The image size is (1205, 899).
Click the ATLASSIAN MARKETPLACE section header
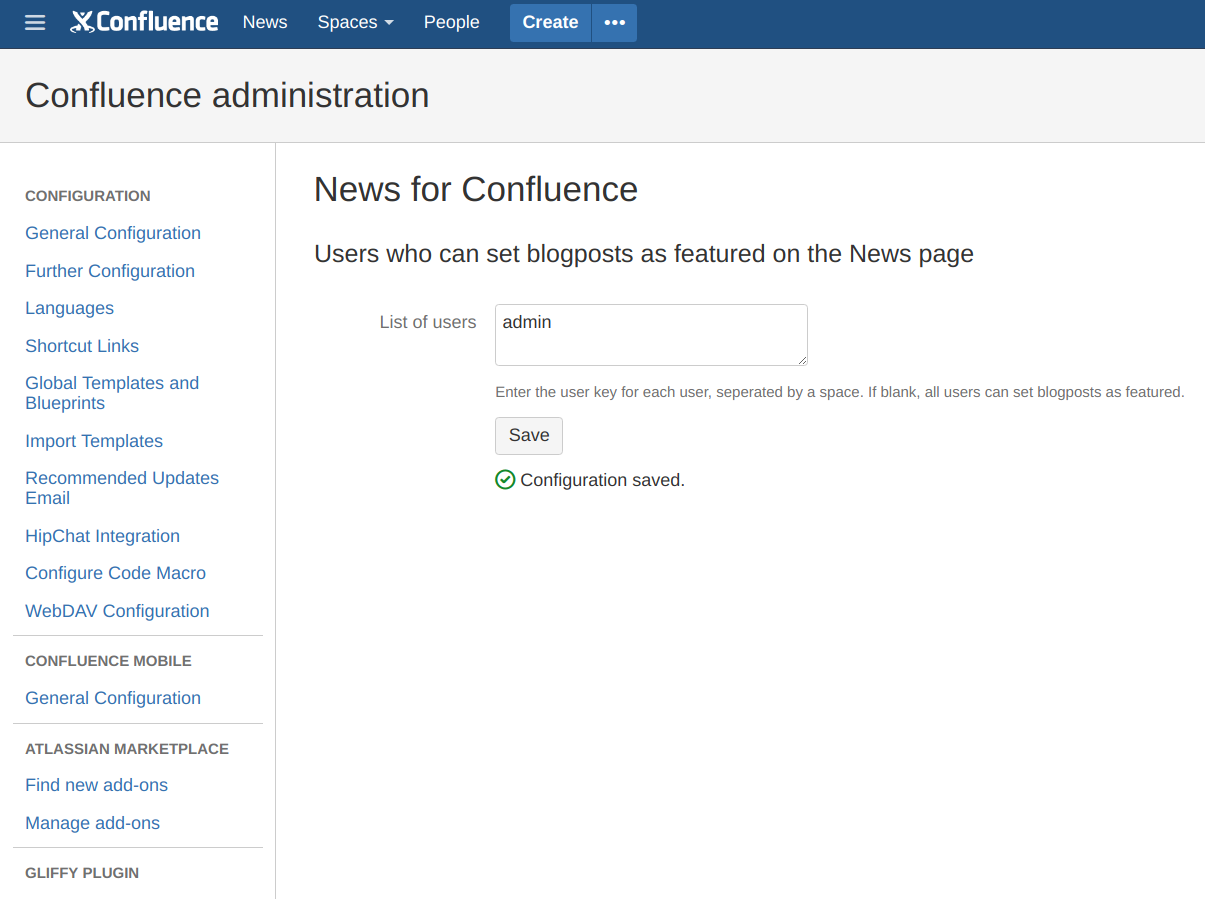click(x=127, y=749)
